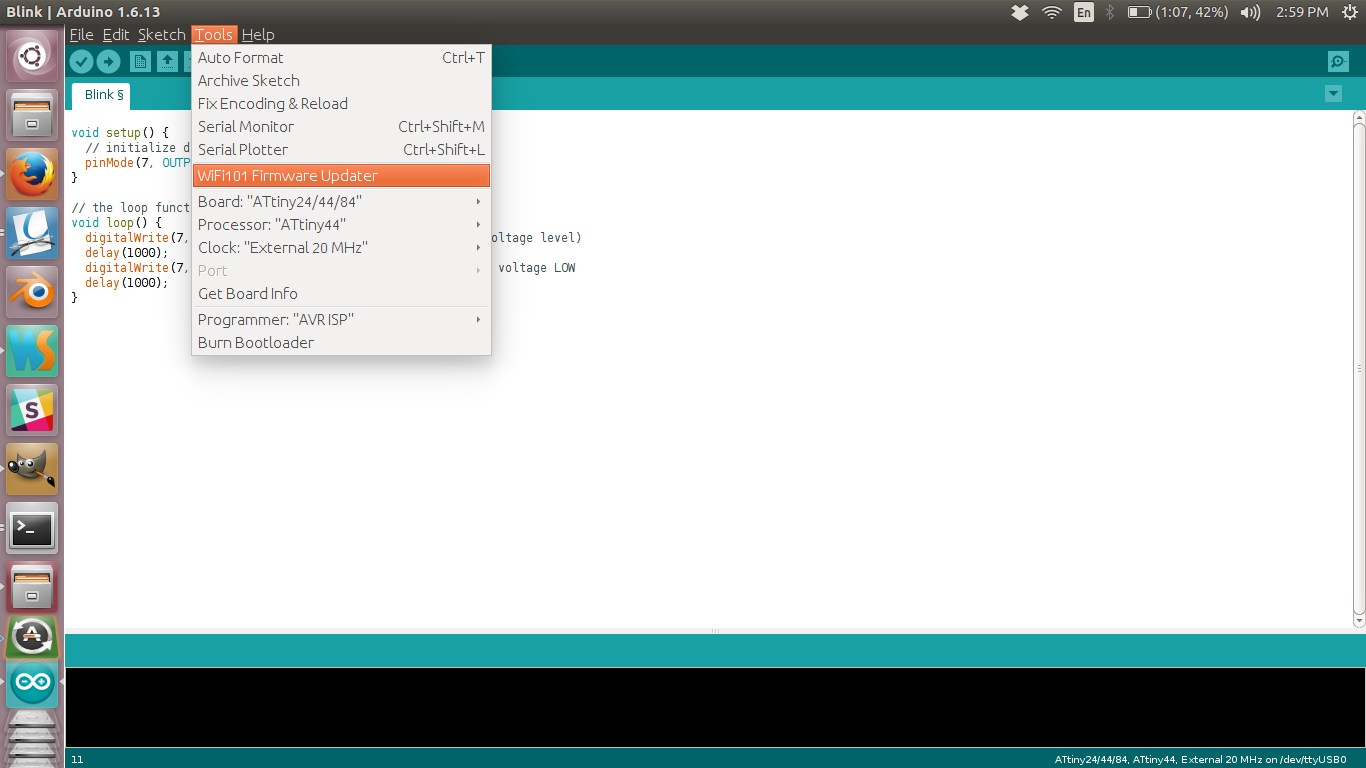Image resolution: width=1366 pixels, height=768 pixels.
Task: Click the "pinMode(7, OUTP" code line
Action: (137, 162)
